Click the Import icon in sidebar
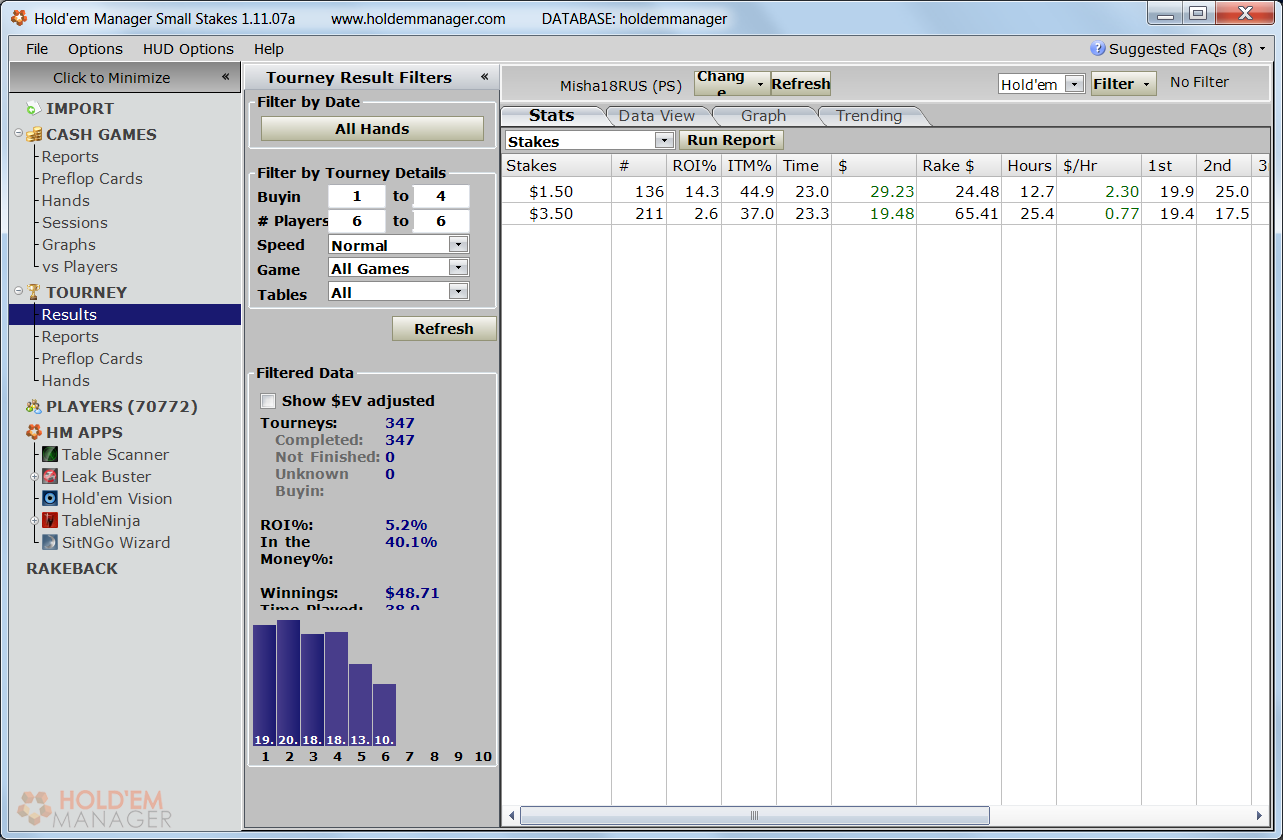 34,109
